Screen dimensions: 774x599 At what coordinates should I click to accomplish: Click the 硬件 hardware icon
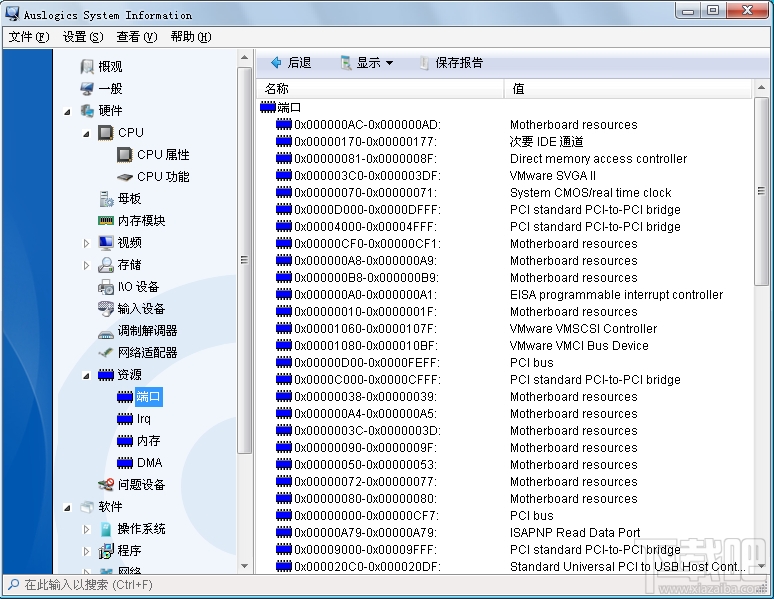tap(87, 111)
